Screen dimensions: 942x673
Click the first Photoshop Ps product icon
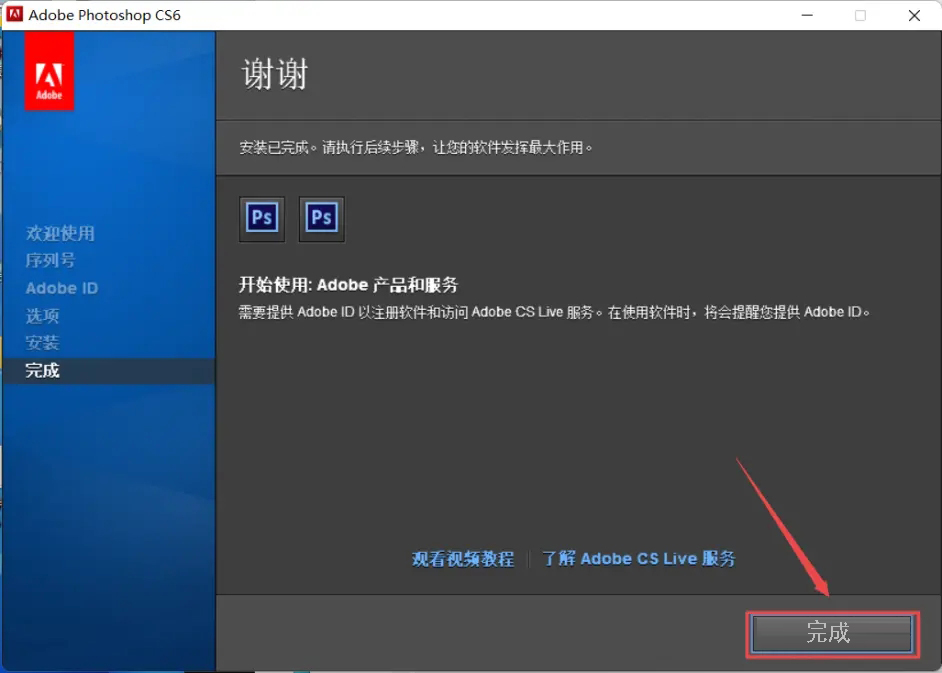coord(261,219)
